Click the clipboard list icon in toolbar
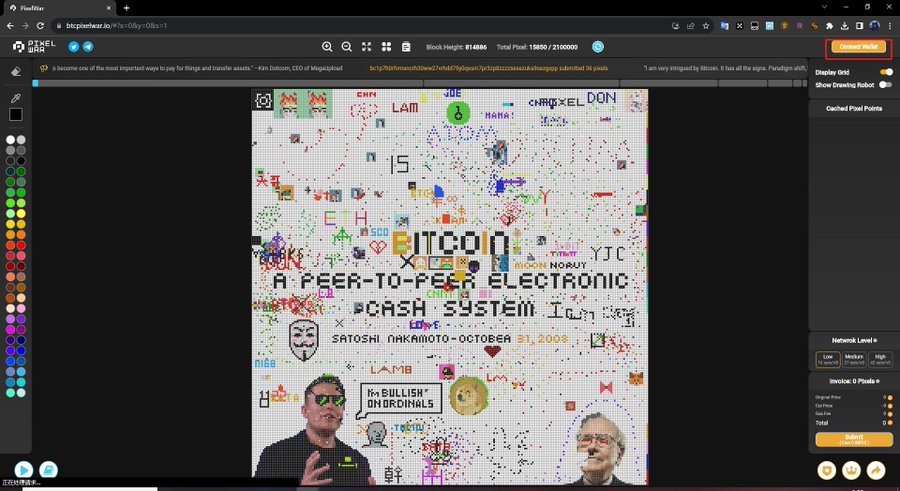The width and height of the screenshot is (900, 491). [406, 47]
